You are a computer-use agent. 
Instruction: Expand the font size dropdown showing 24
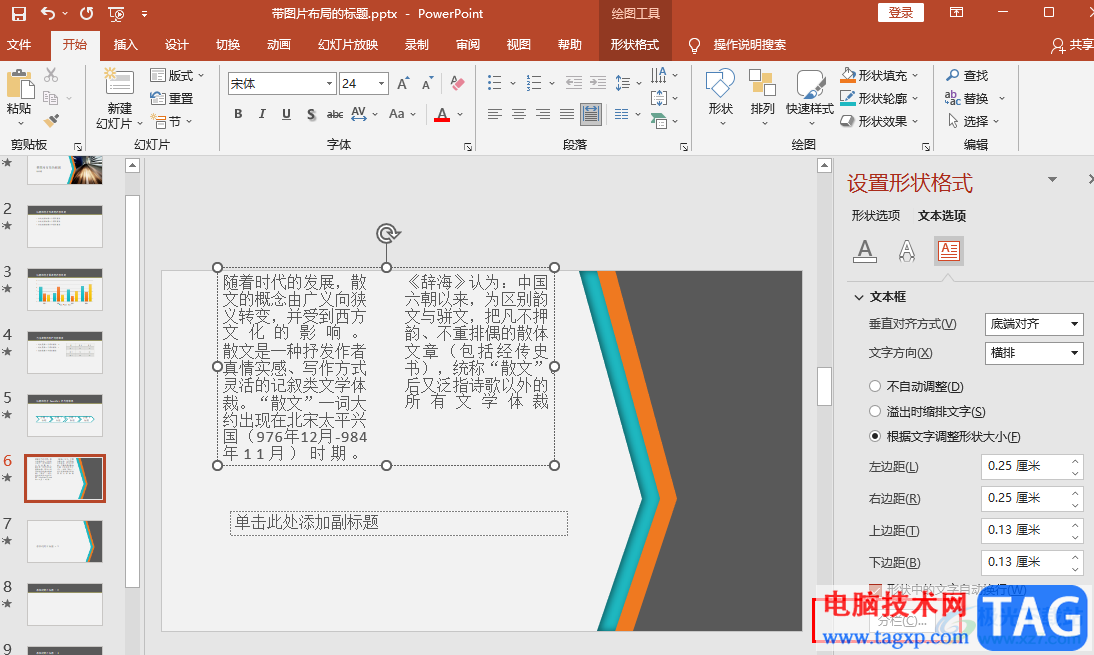381,84
